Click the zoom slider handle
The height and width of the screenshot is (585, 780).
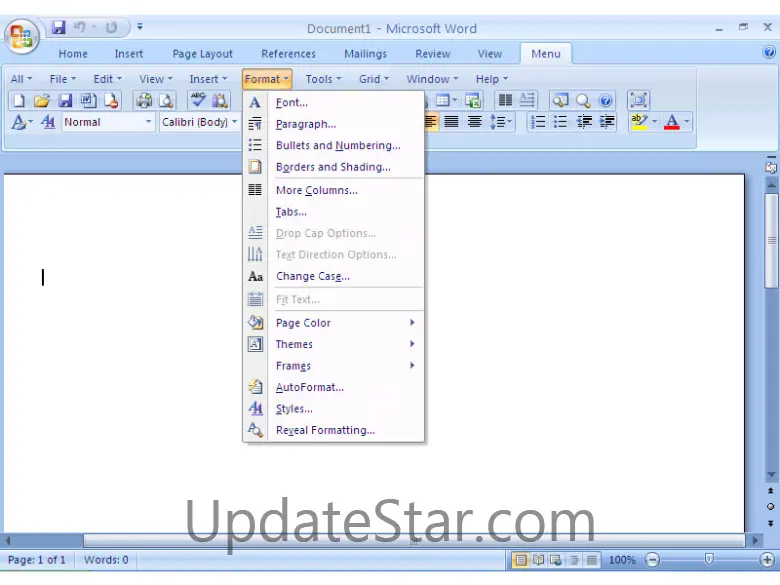709,560
